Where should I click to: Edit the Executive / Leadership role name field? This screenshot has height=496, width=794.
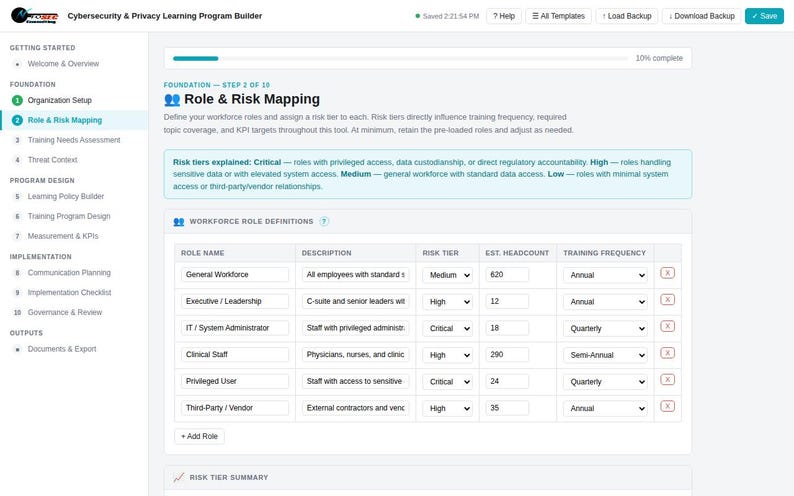[235, 301]
